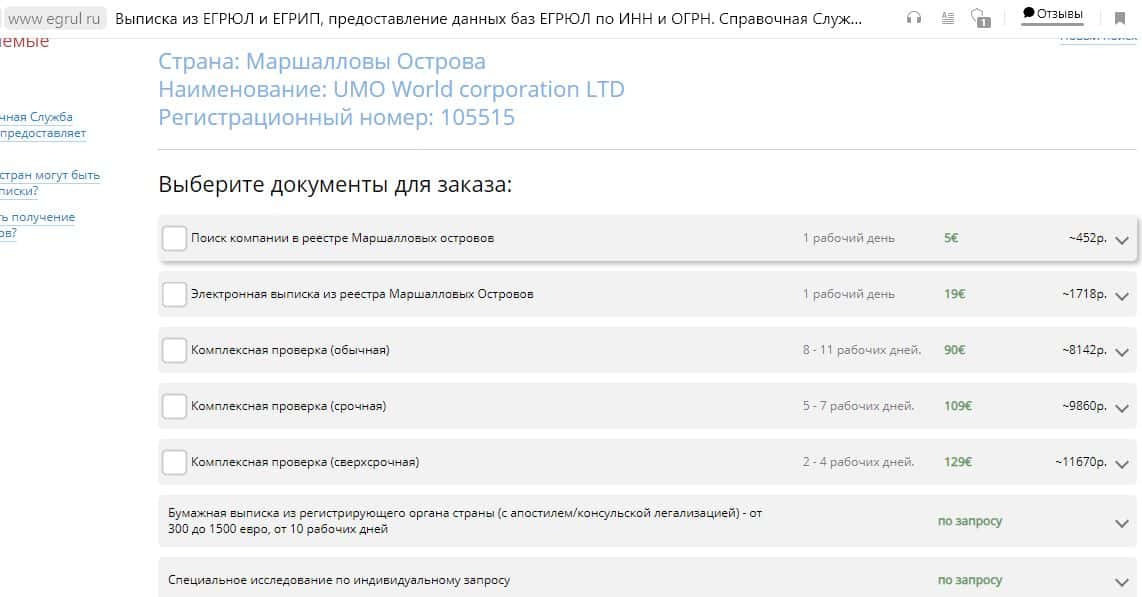Viewport: 1142px width, 597px height.
Task: Expand the Поиск компании row chevron
Action: tap(1122, 240)
